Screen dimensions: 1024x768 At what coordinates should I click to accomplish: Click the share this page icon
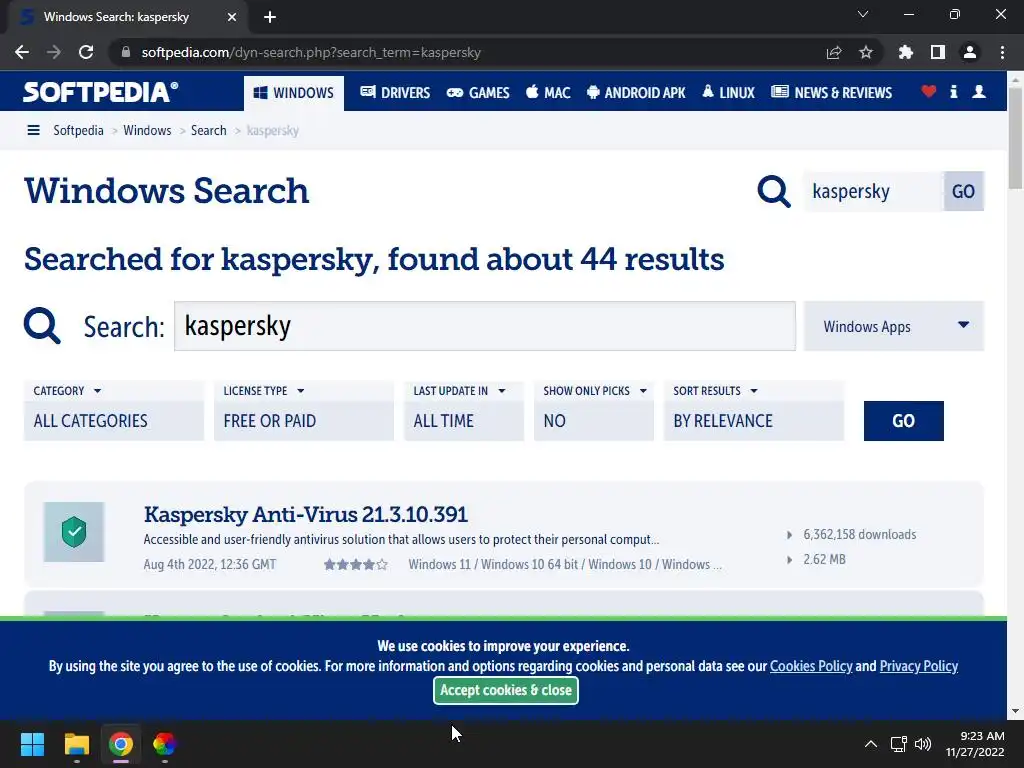point(833,52)
